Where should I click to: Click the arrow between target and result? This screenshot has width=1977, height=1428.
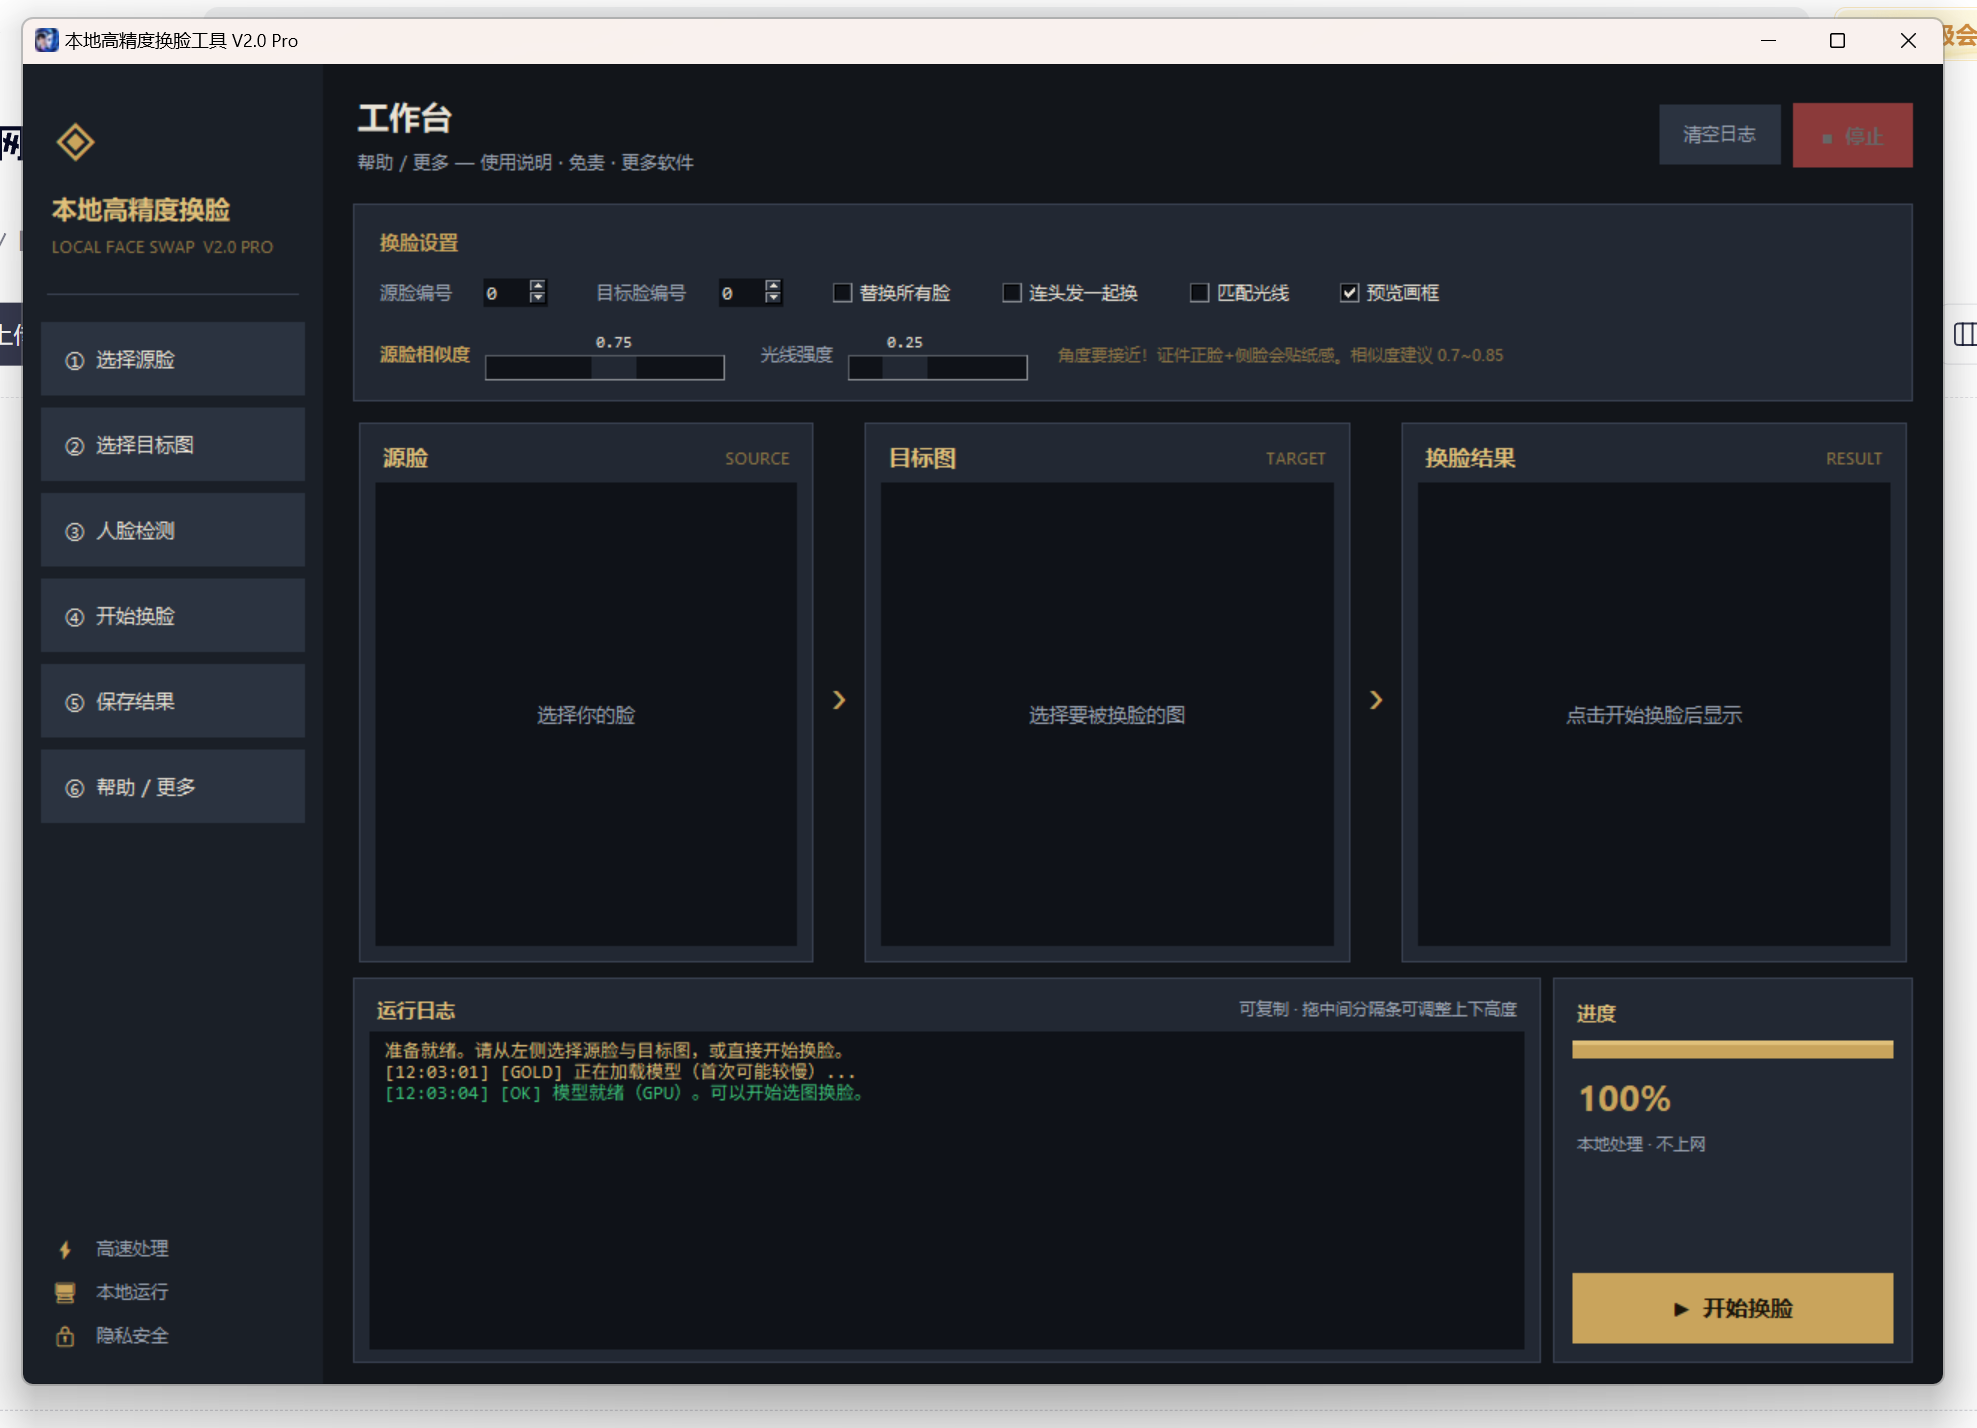[1376, 700]
